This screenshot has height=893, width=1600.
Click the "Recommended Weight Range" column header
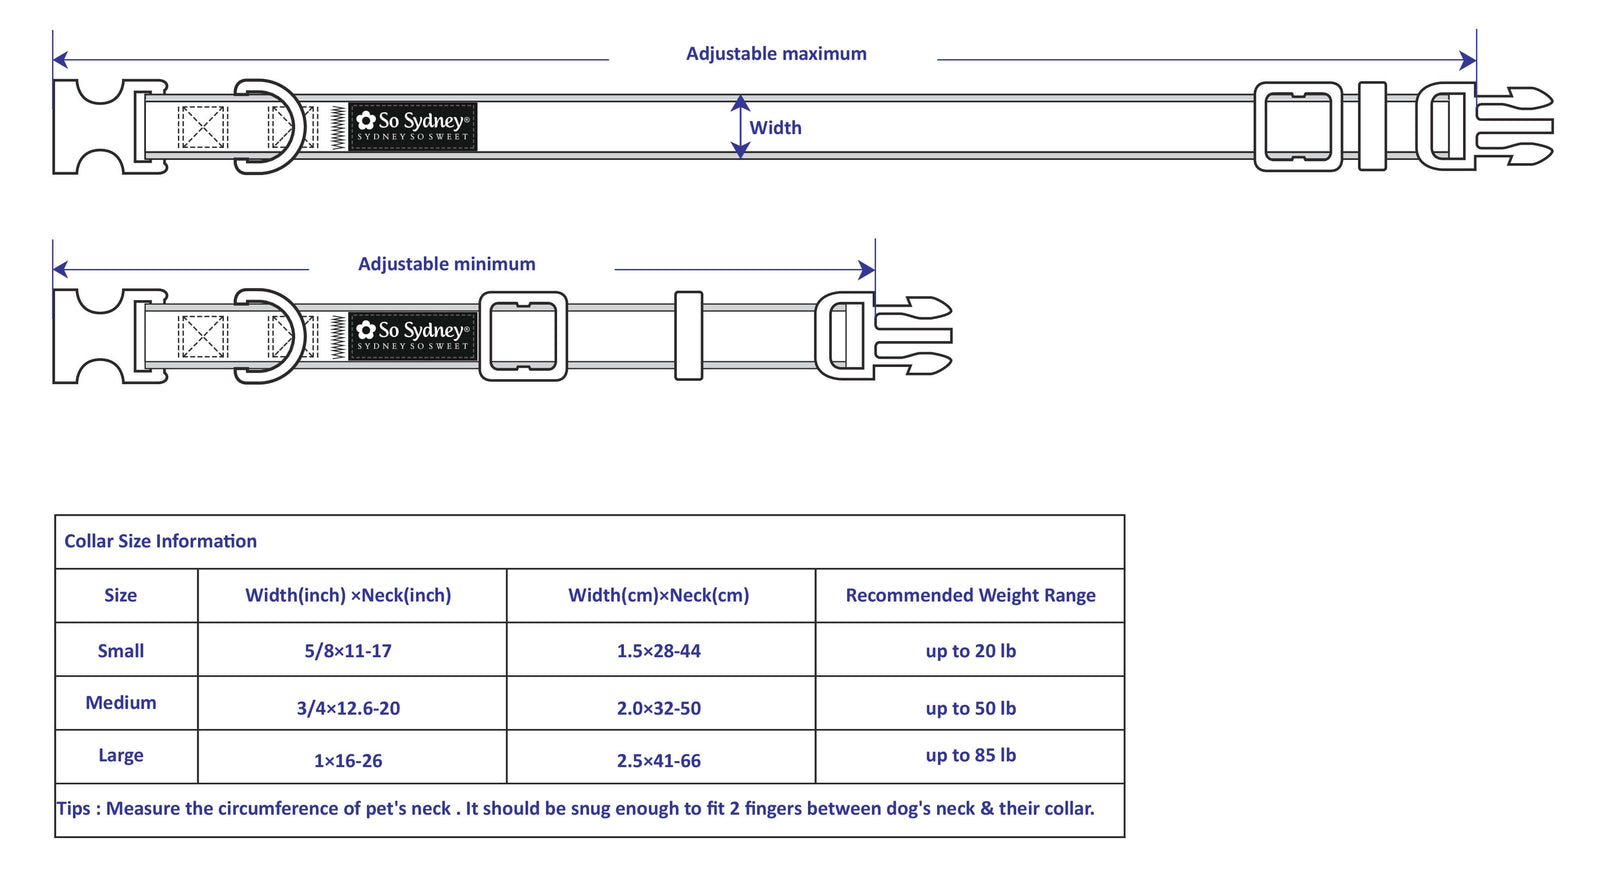coord(970,596)
